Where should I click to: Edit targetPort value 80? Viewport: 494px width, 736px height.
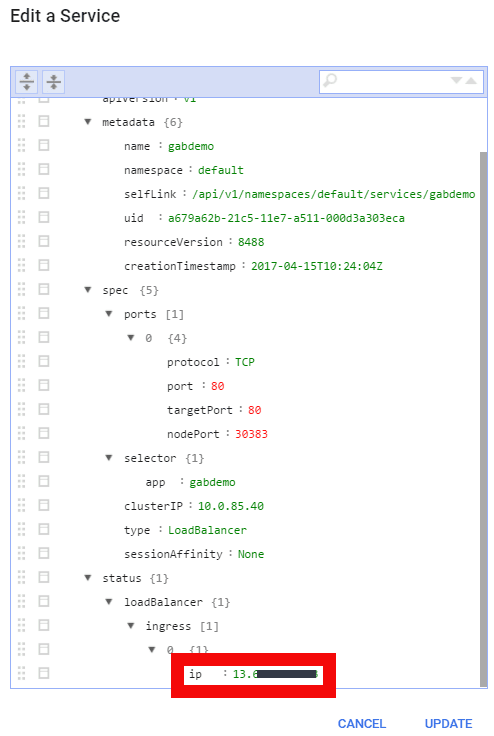255,410
